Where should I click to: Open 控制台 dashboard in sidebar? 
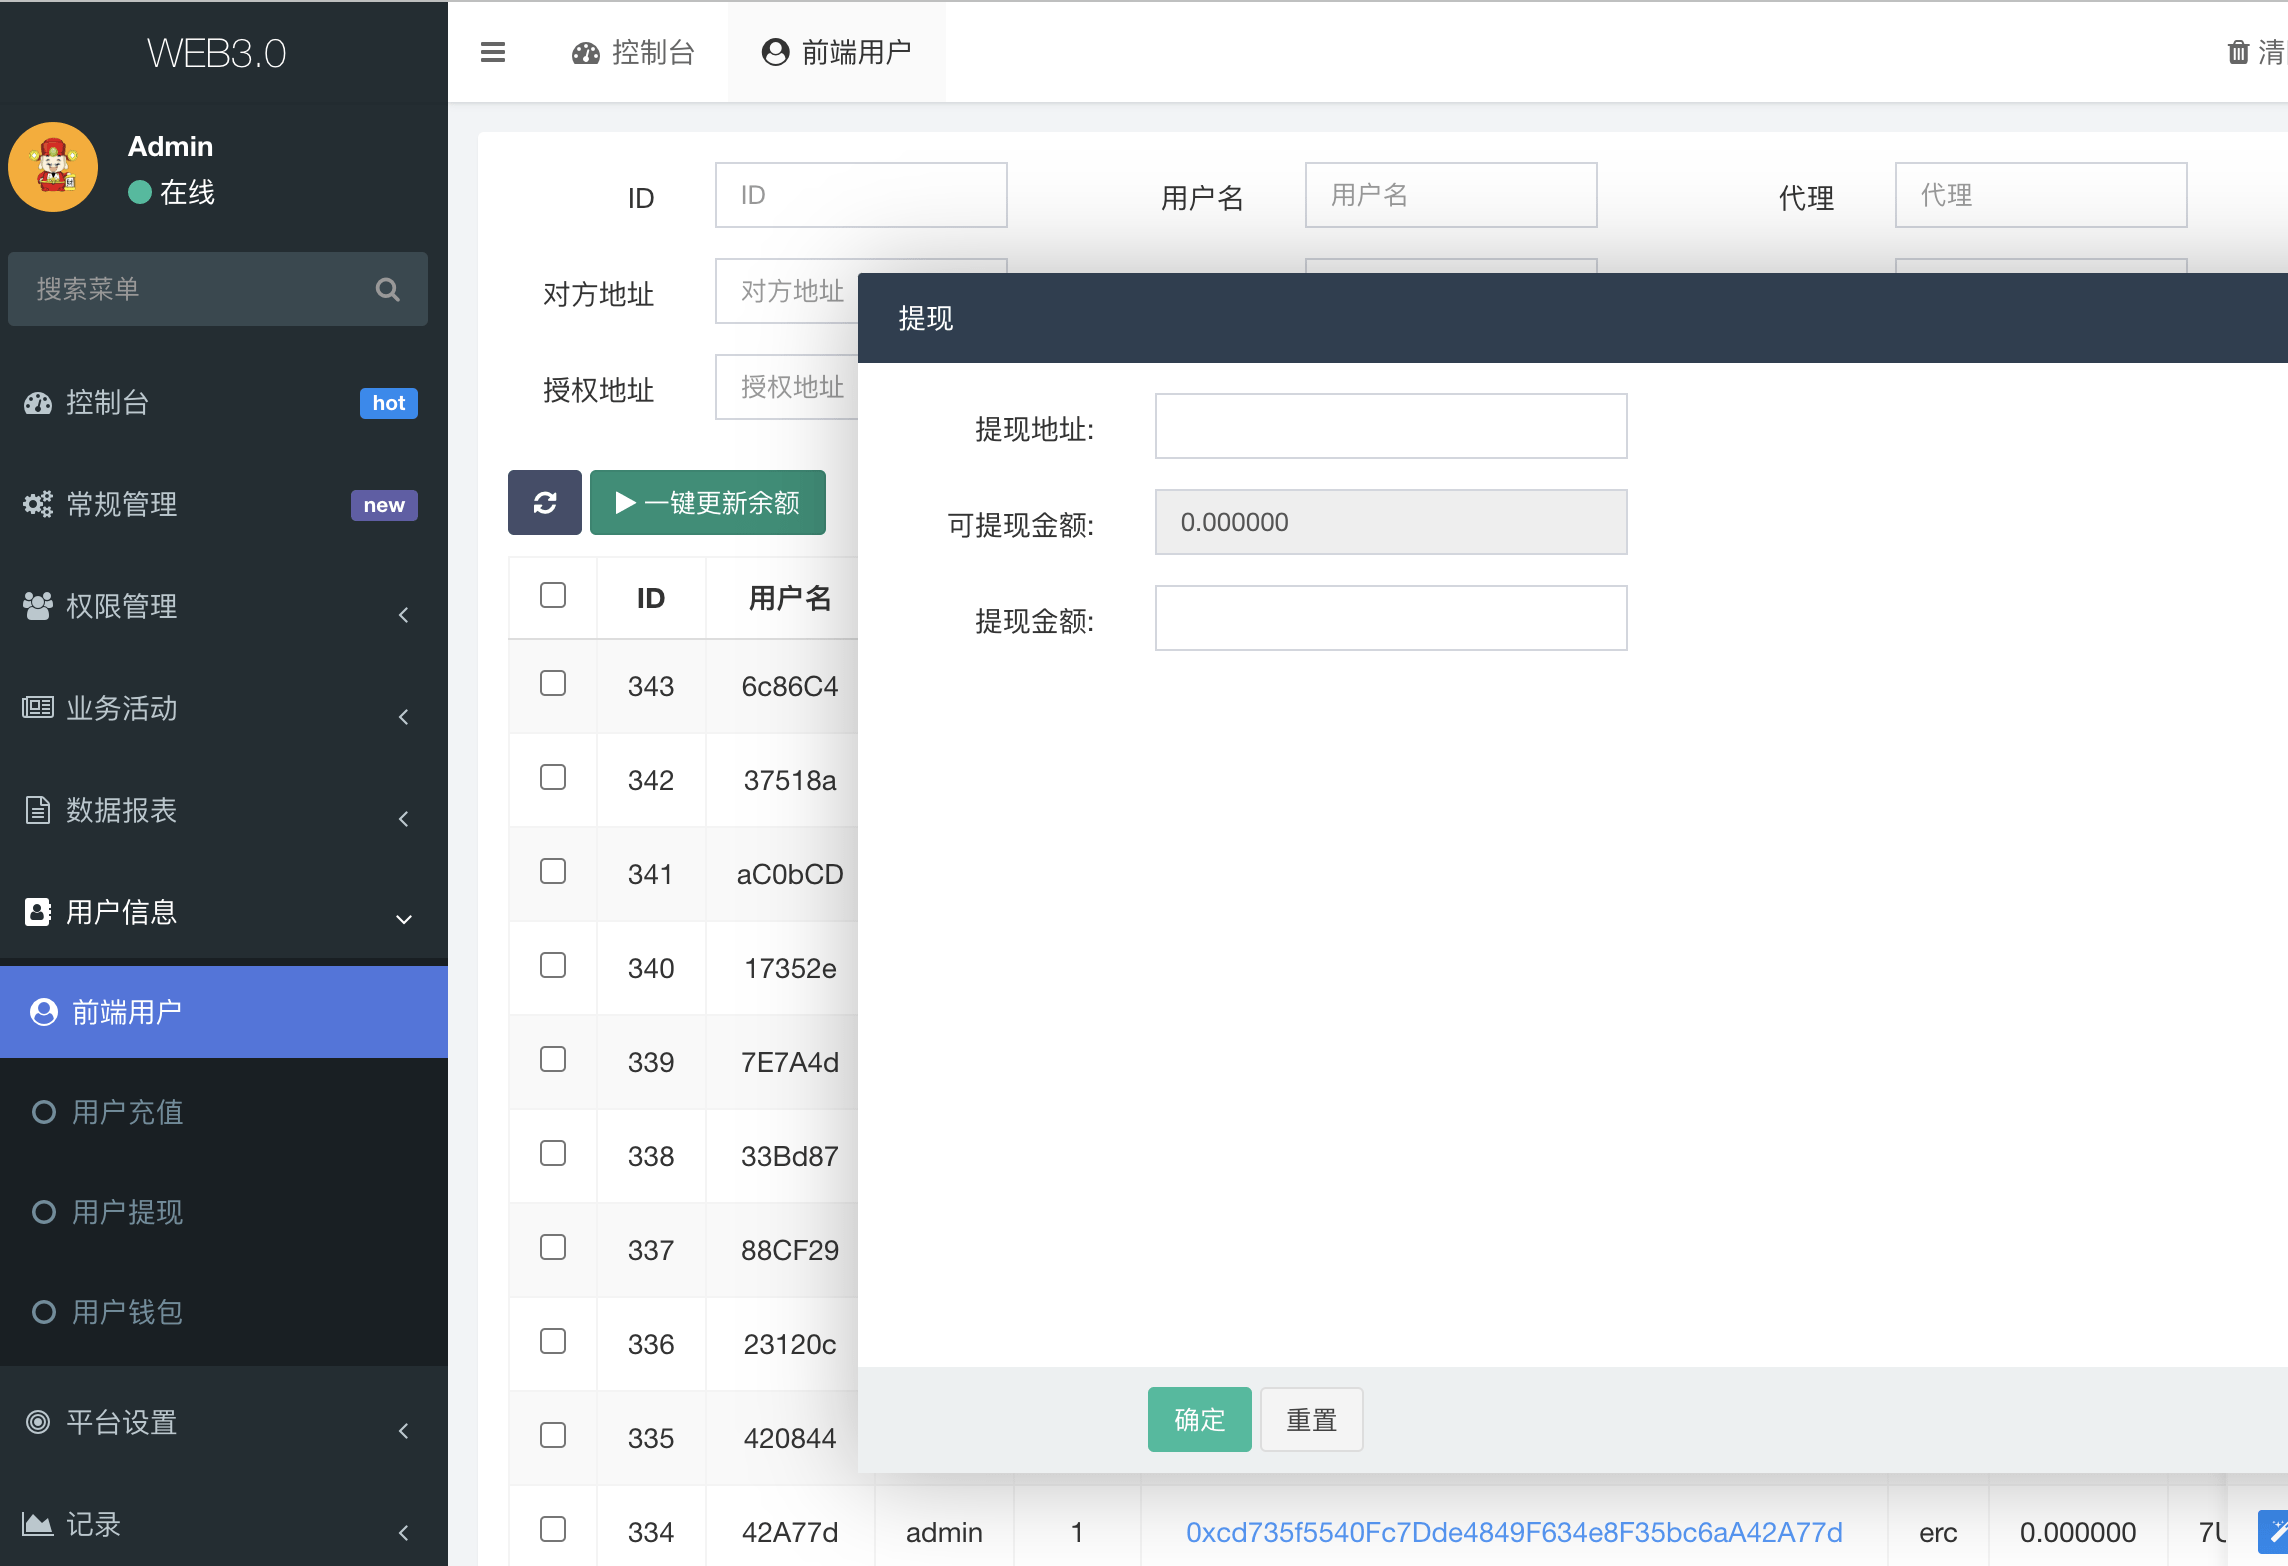pyautogui.click(x=108, y=403)
